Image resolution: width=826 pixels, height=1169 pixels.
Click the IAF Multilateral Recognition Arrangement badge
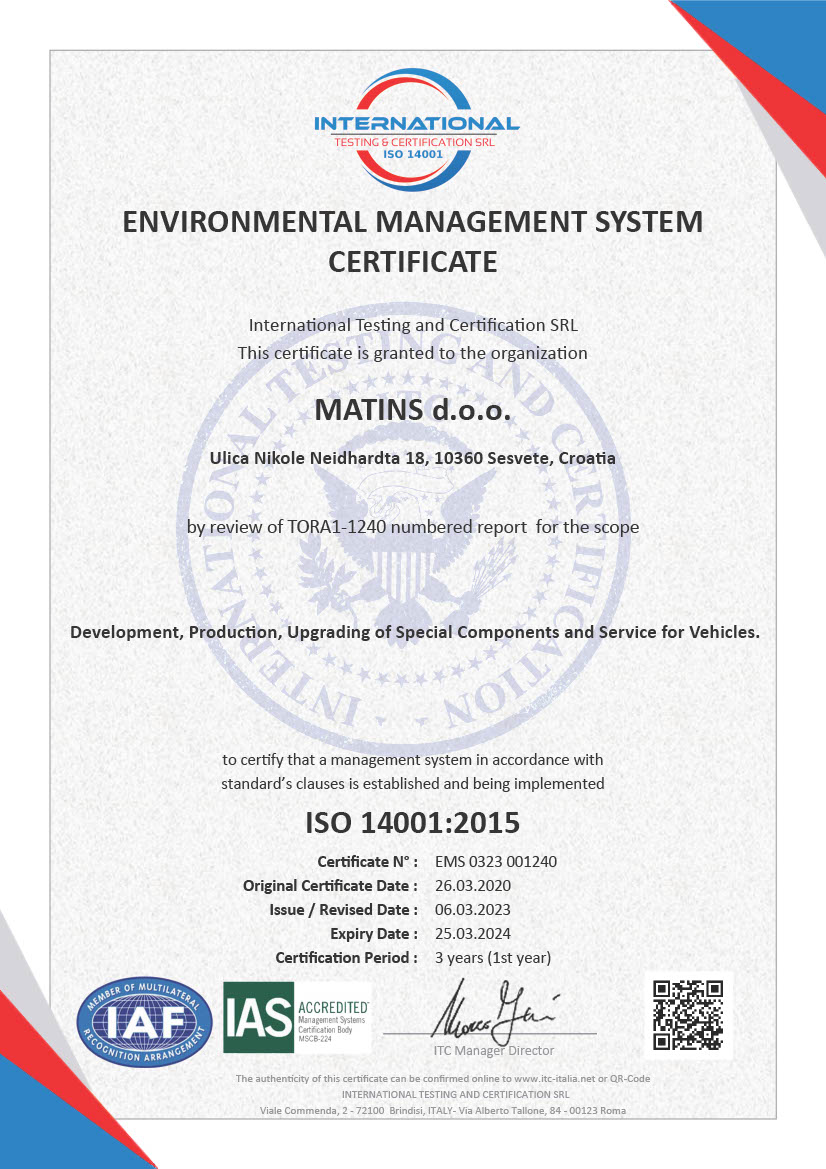point(145,1021)
